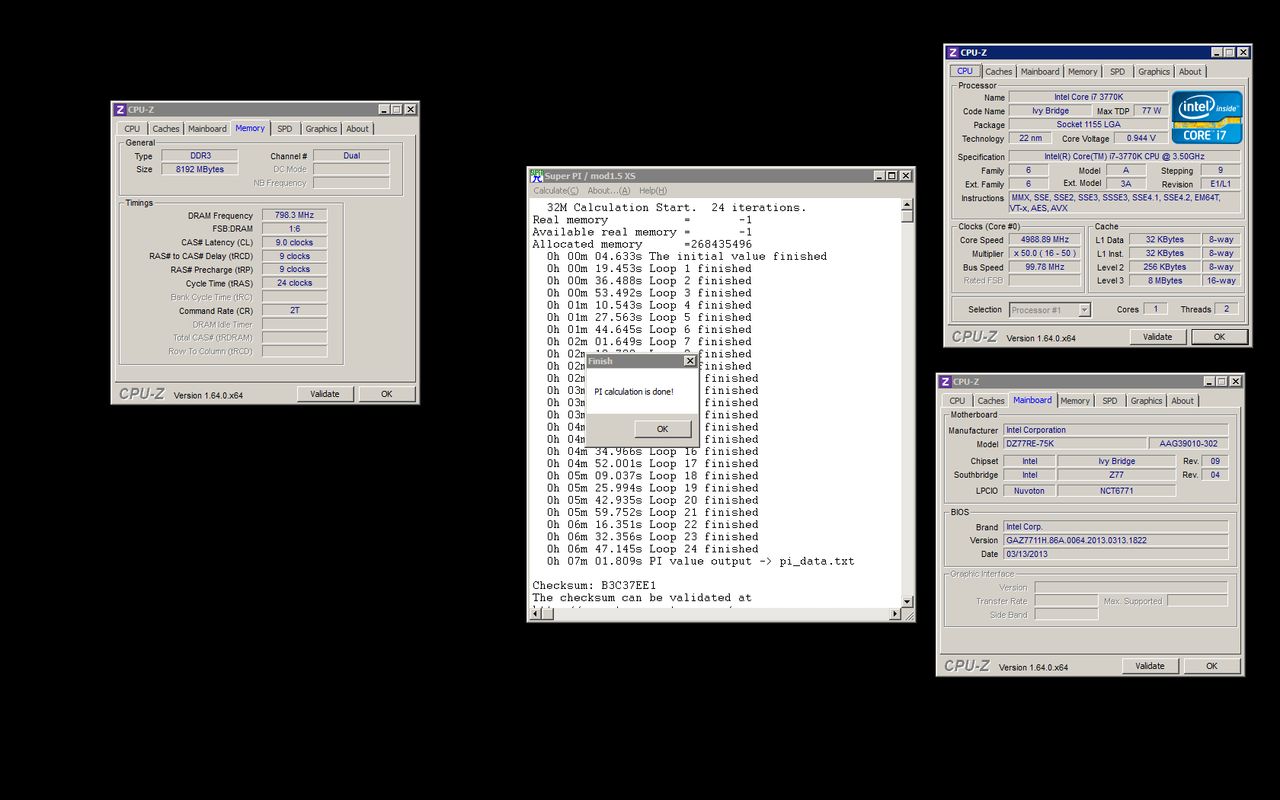Click the CPU-Z logo icon in Mainboard window title bar
Viewport: 1280px width, 800px height.
[x=946, y=381]
